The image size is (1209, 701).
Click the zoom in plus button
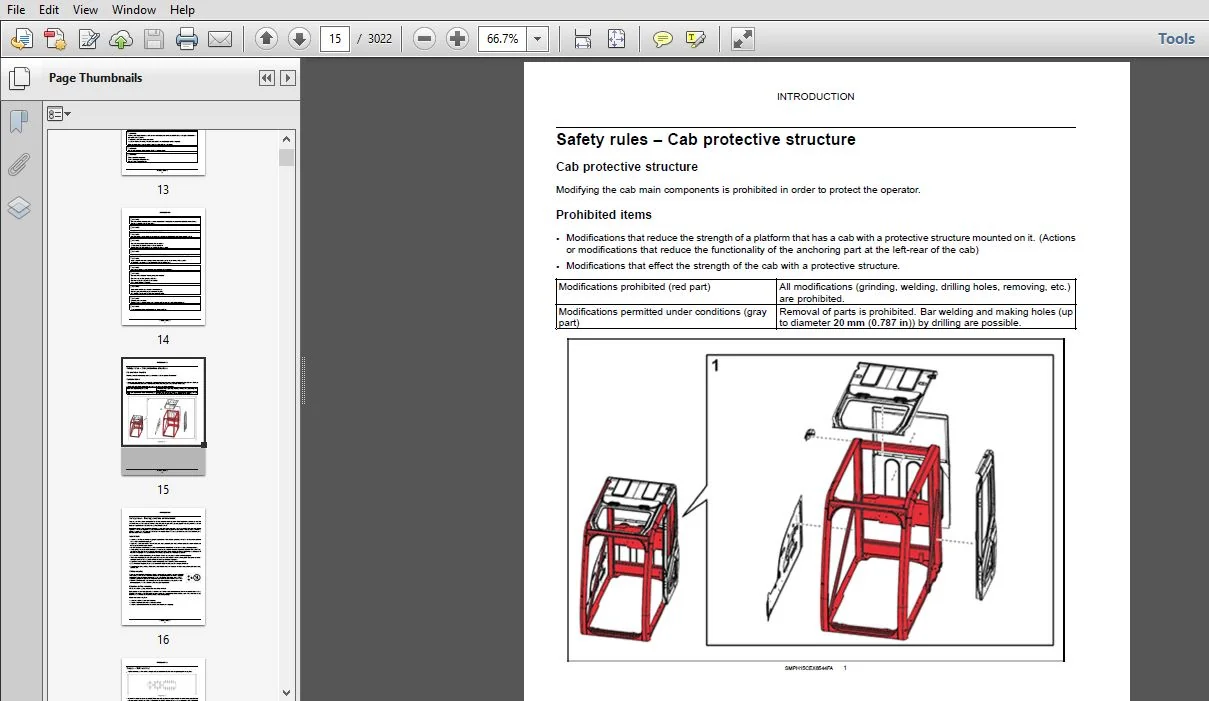point(458,39)
